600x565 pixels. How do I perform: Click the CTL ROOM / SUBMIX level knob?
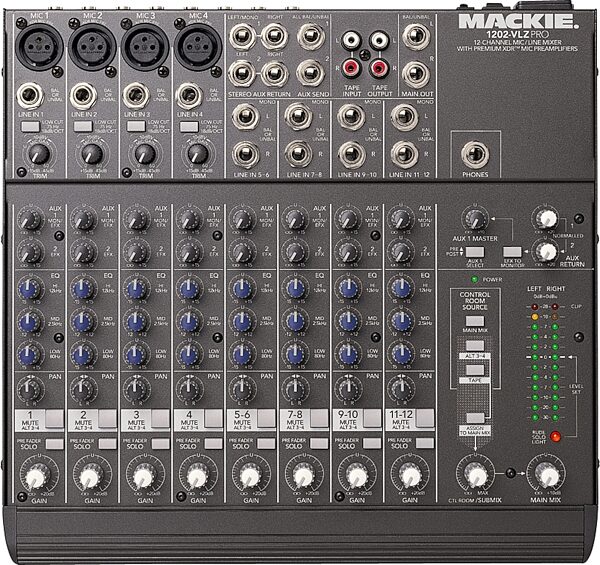[476, 475]
